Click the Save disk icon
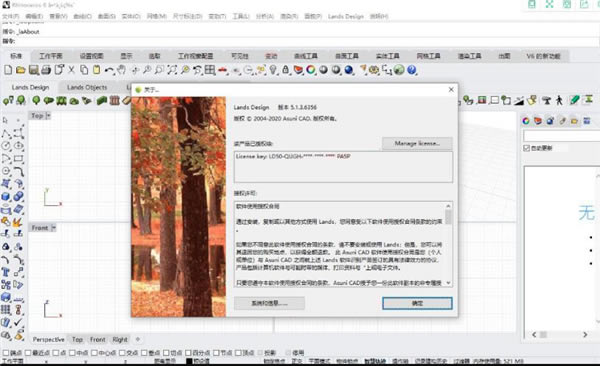The width and height of the screenshot is (600, 366). point(34,70)
